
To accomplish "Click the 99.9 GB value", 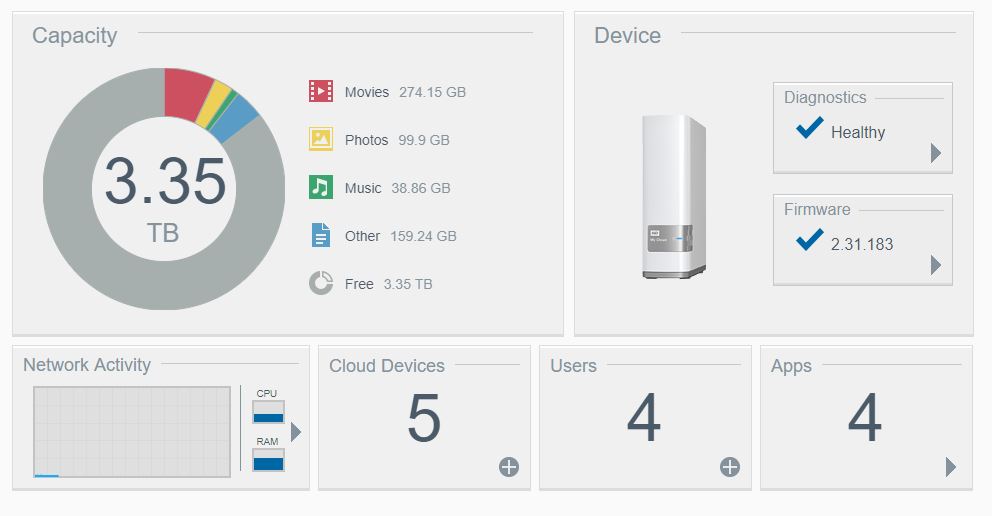I will 424,140.
